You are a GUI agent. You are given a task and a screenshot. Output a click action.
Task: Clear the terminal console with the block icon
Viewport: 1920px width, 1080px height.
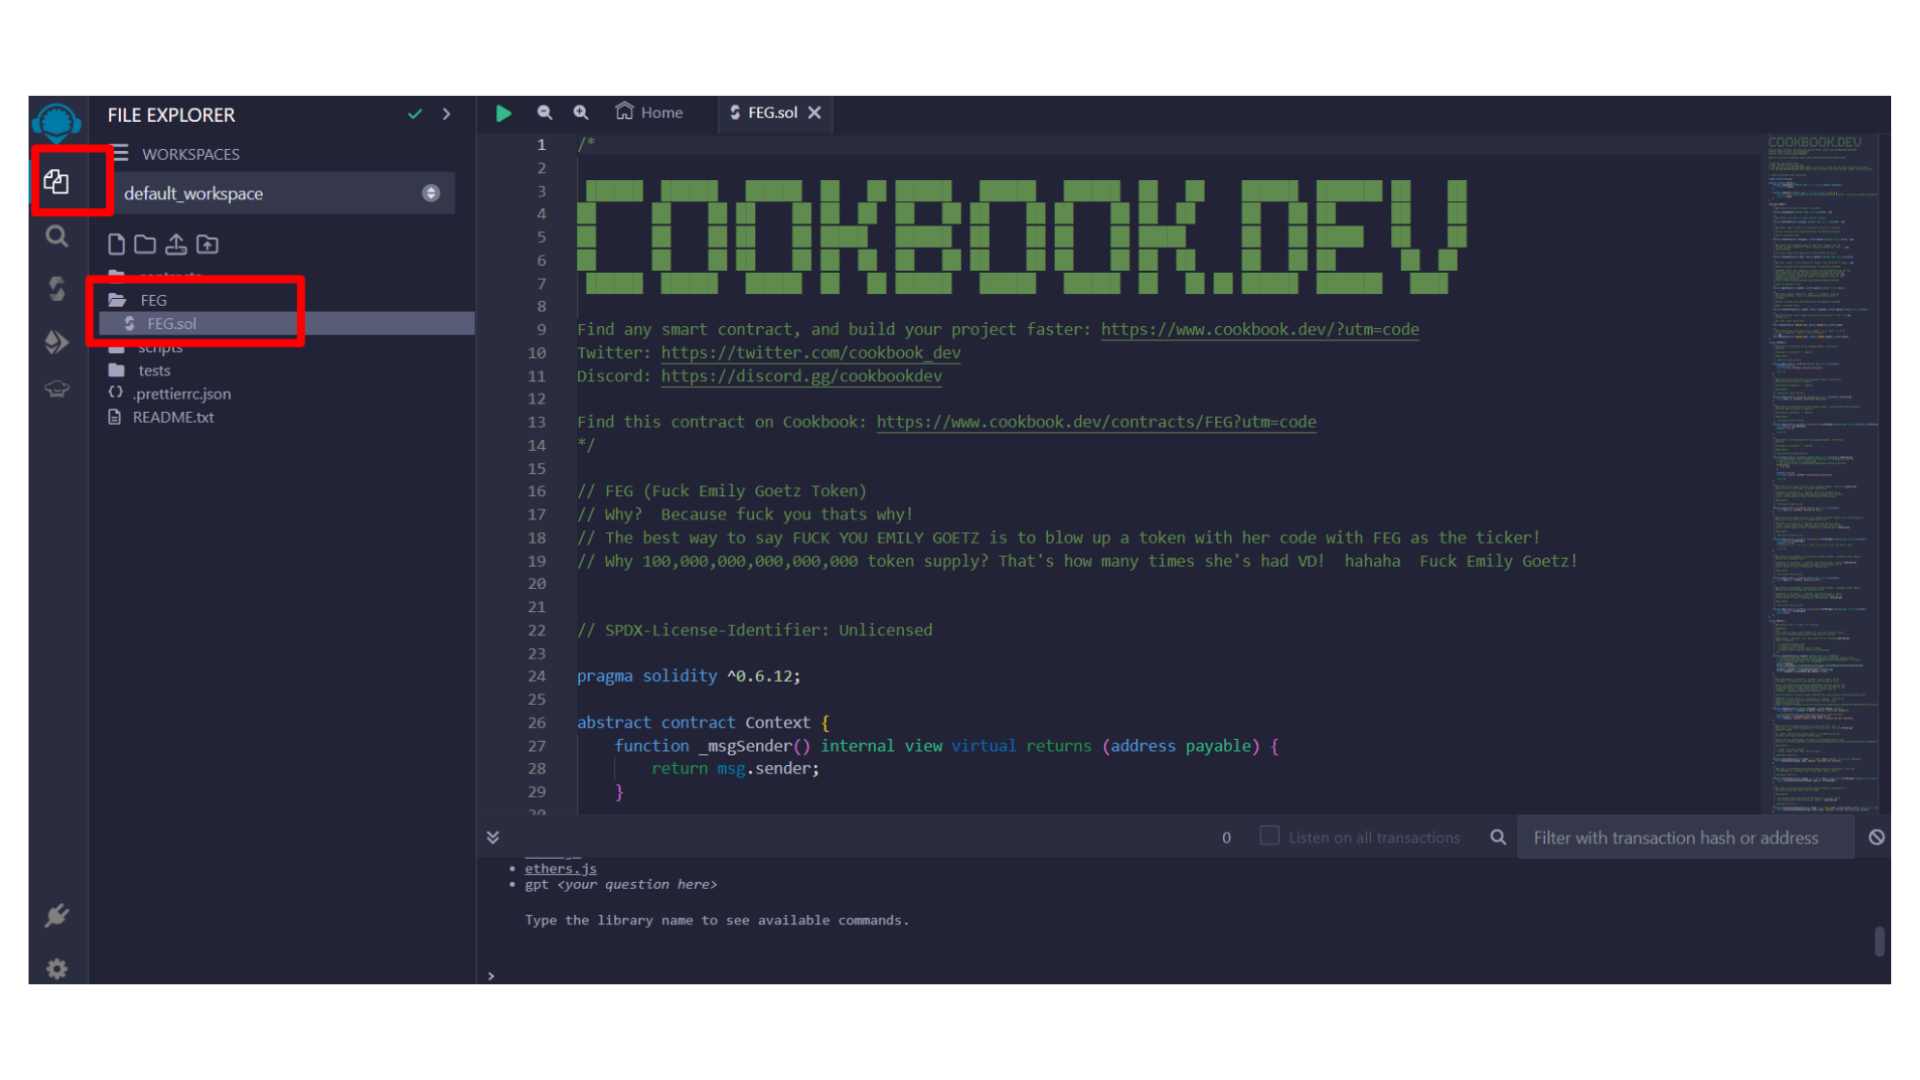pos(1877,837)
